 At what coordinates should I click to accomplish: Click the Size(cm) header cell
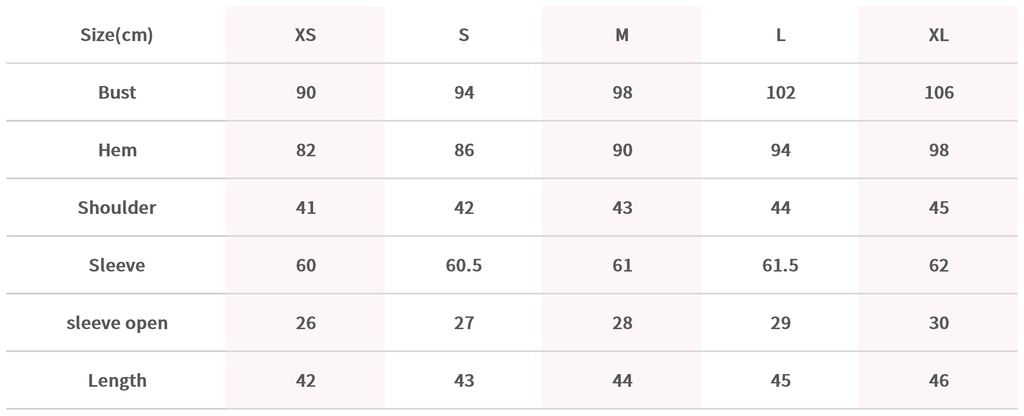(117, 35)
